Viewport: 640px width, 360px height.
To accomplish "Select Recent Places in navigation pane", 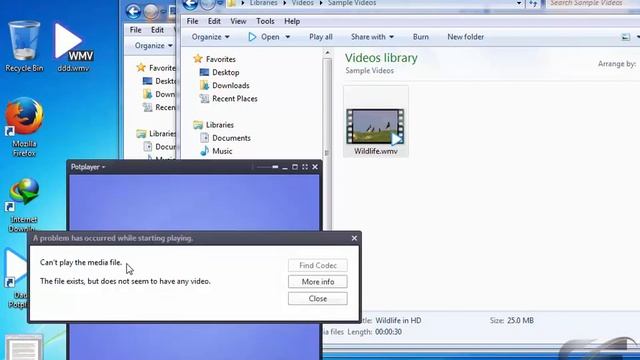I will pyautogui.click(x=235, y=98).
